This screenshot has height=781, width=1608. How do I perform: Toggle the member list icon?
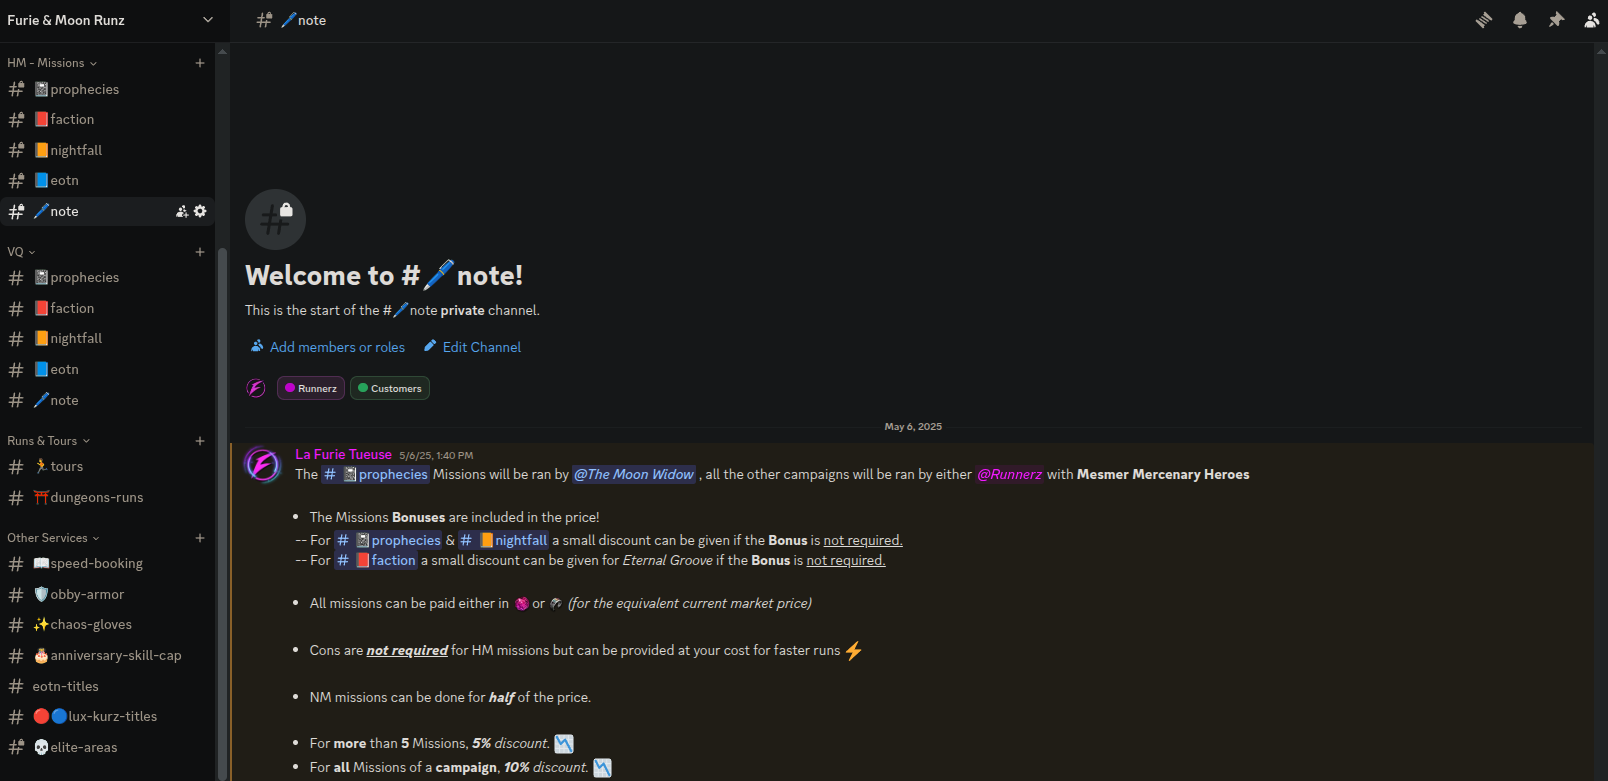pyautogui.click(x=1591, y=20)
